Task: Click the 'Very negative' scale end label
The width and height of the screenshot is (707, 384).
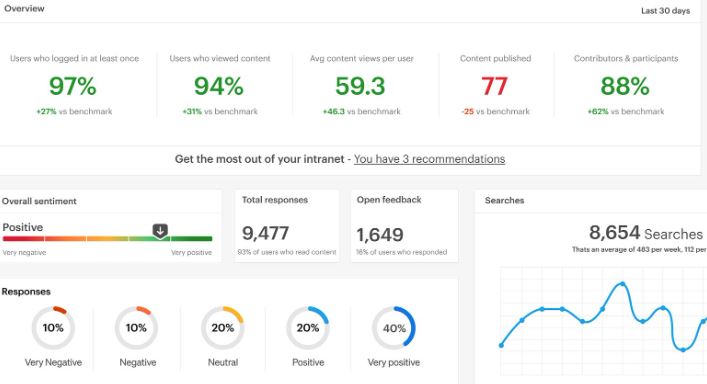Action: [24, 253]
